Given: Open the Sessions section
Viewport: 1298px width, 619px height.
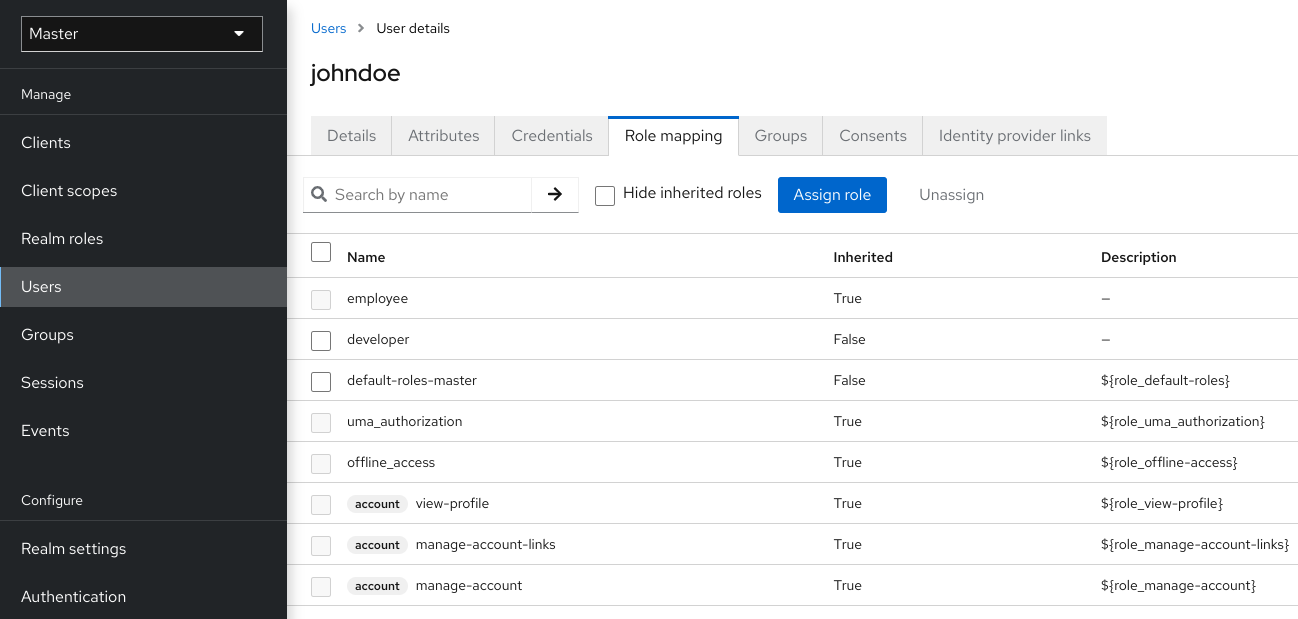Looking at the screenshot, I should [x=52, y=382].
